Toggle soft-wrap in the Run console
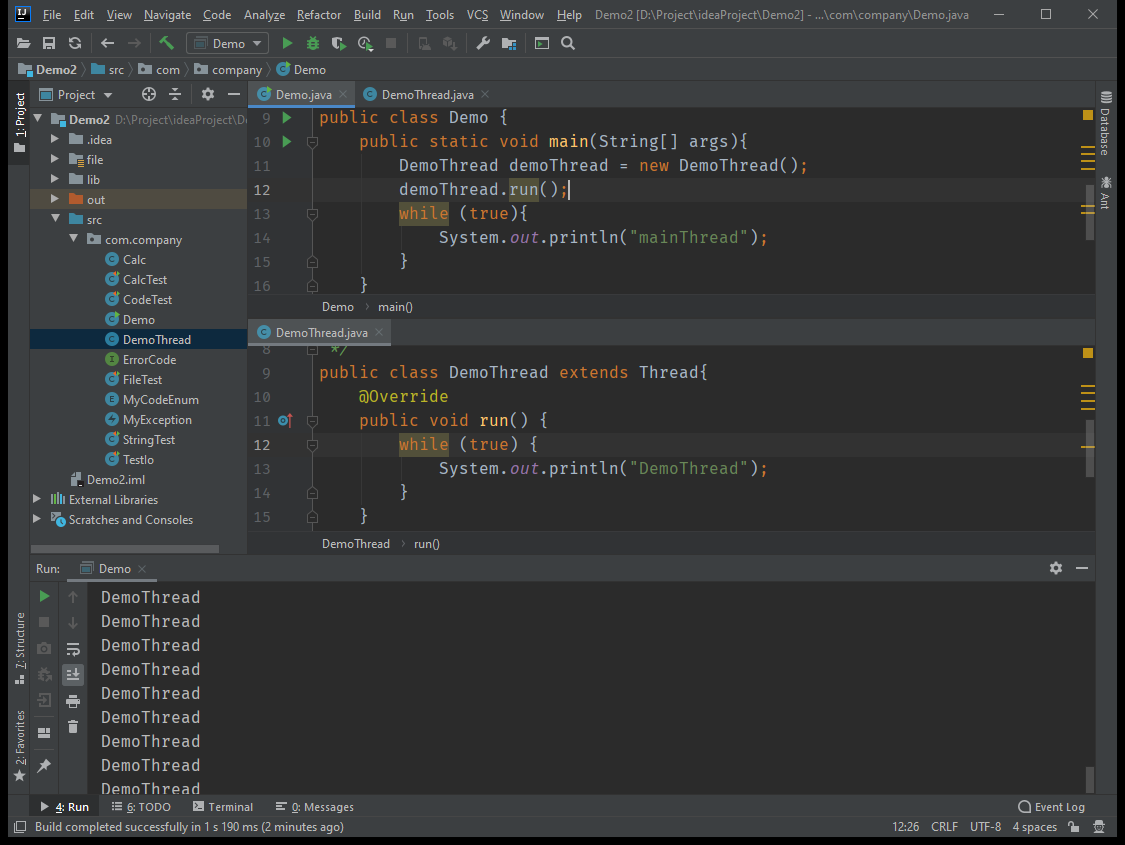This screenshot has width=1125, height=845. pyautogui.click(x=73, y=649)
